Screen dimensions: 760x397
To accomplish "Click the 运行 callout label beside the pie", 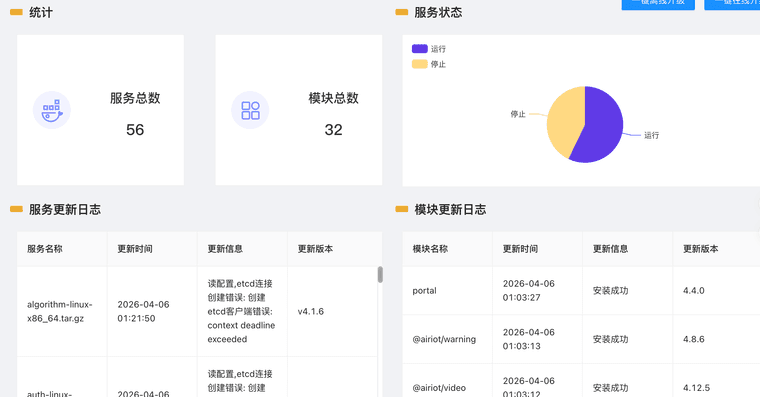I will pos(651,135).
